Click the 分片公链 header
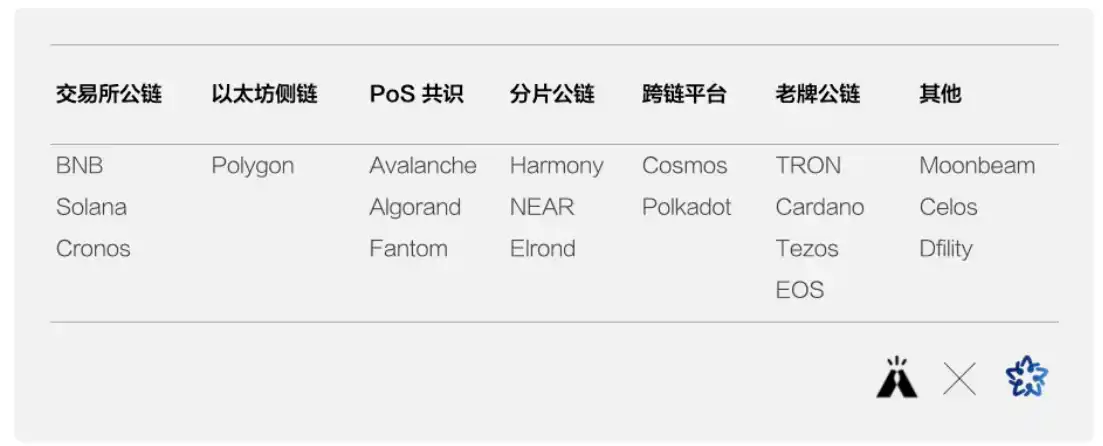This screenshot has height=446, width=1103. [552, 94]
